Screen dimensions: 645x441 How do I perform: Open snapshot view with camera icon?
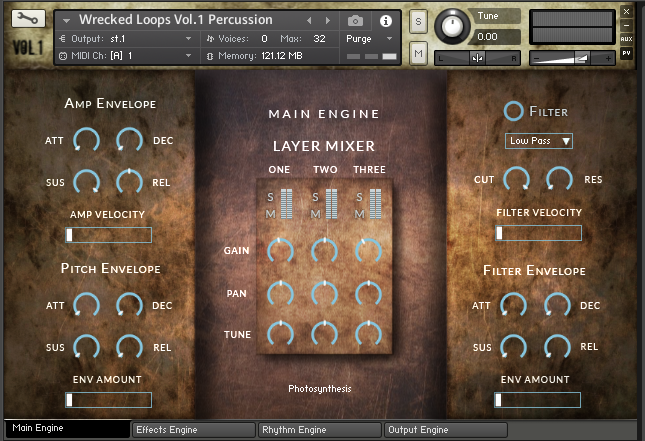[x=355, y=21]
